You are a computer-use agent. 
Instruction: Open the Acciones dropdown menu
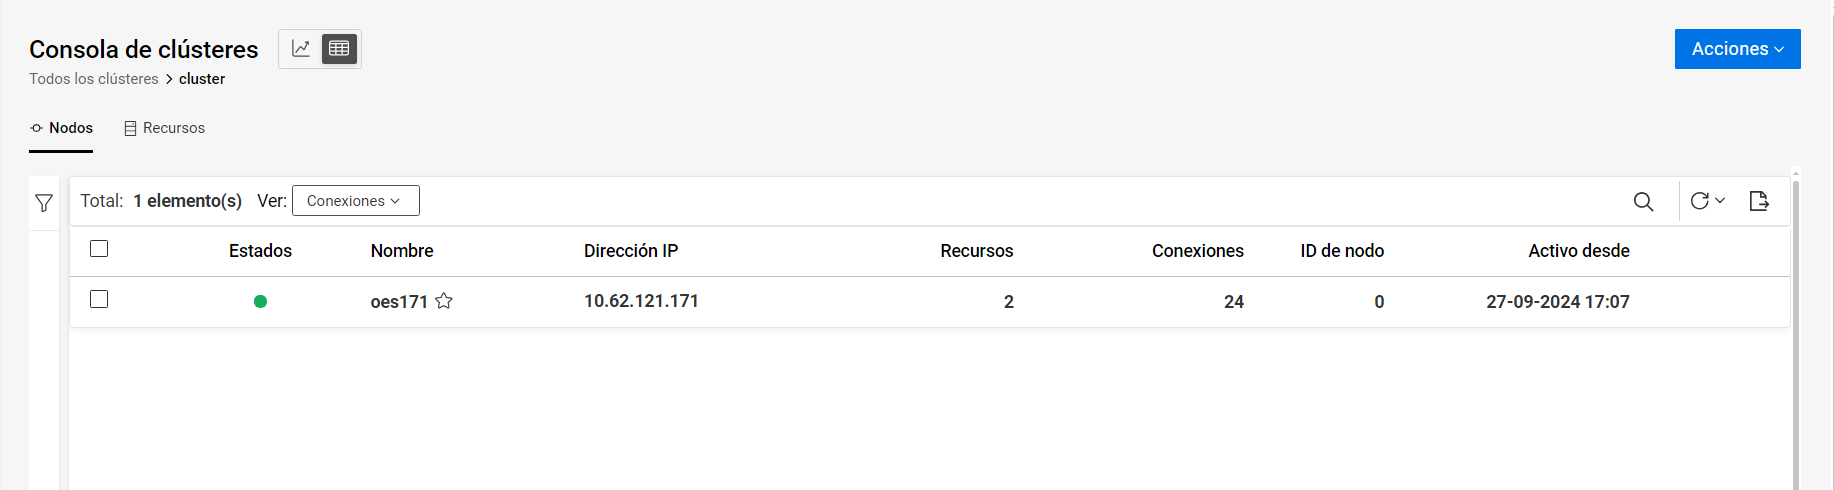point(1737,49)
